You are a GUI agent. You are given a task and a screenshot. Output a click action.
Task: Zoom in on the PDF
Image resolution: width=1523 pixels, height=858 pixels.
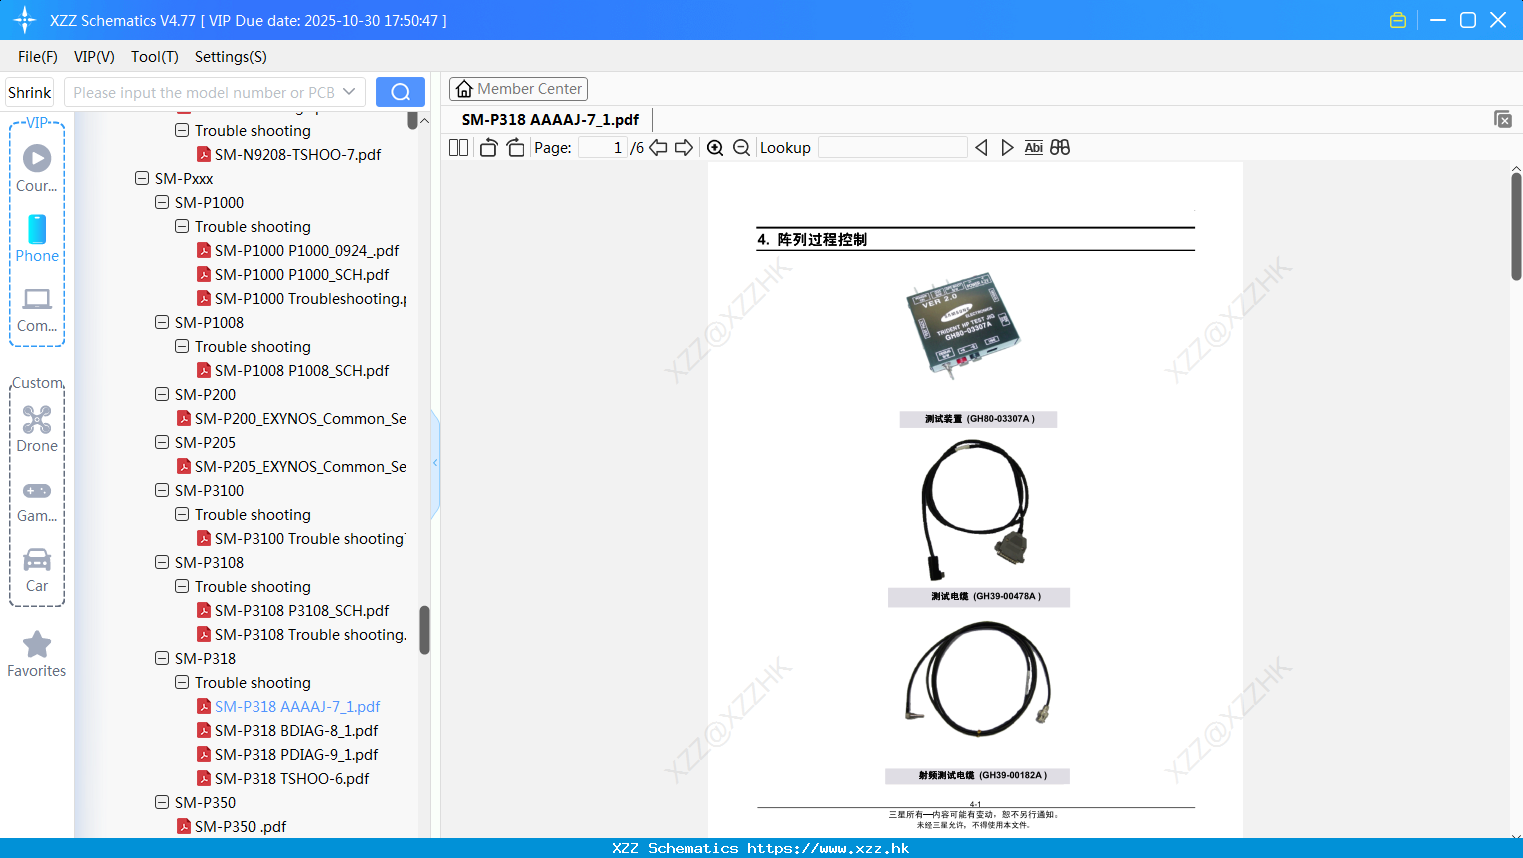click(x=715, y=147)
